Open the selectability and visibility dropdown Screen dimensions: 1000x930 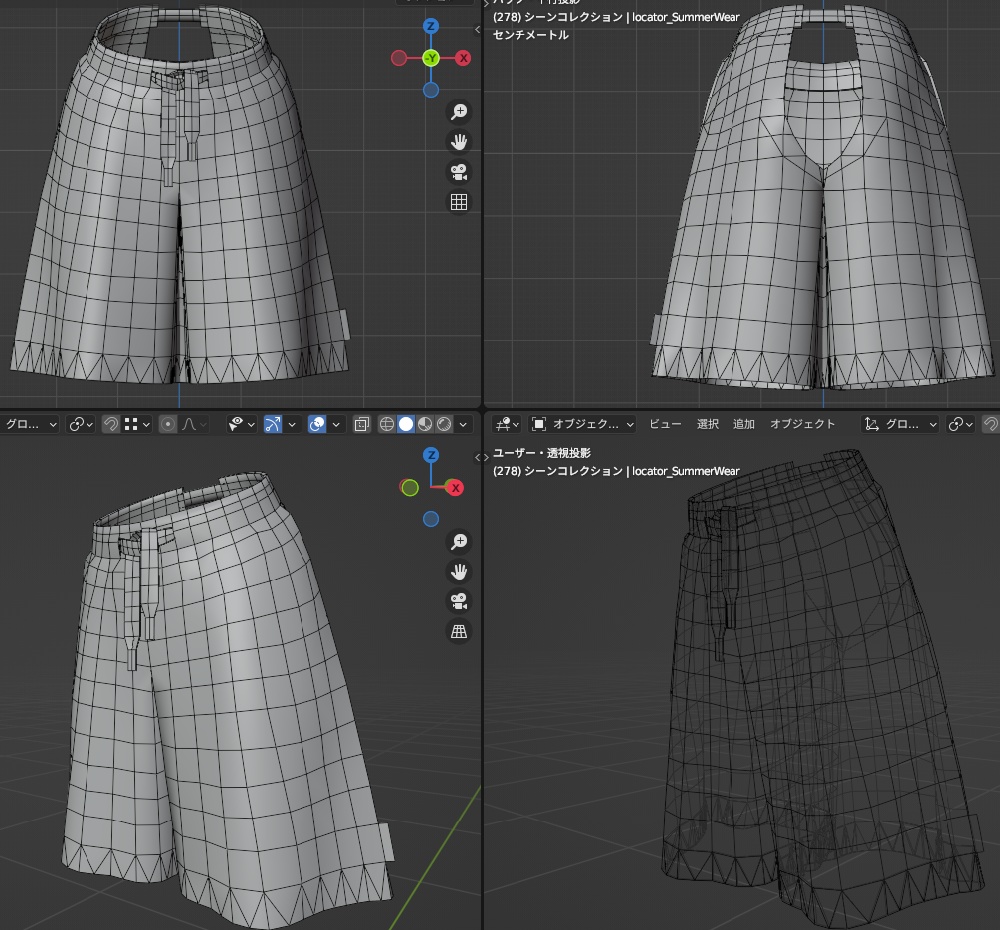pyautogui.click(x=242, y=424)
